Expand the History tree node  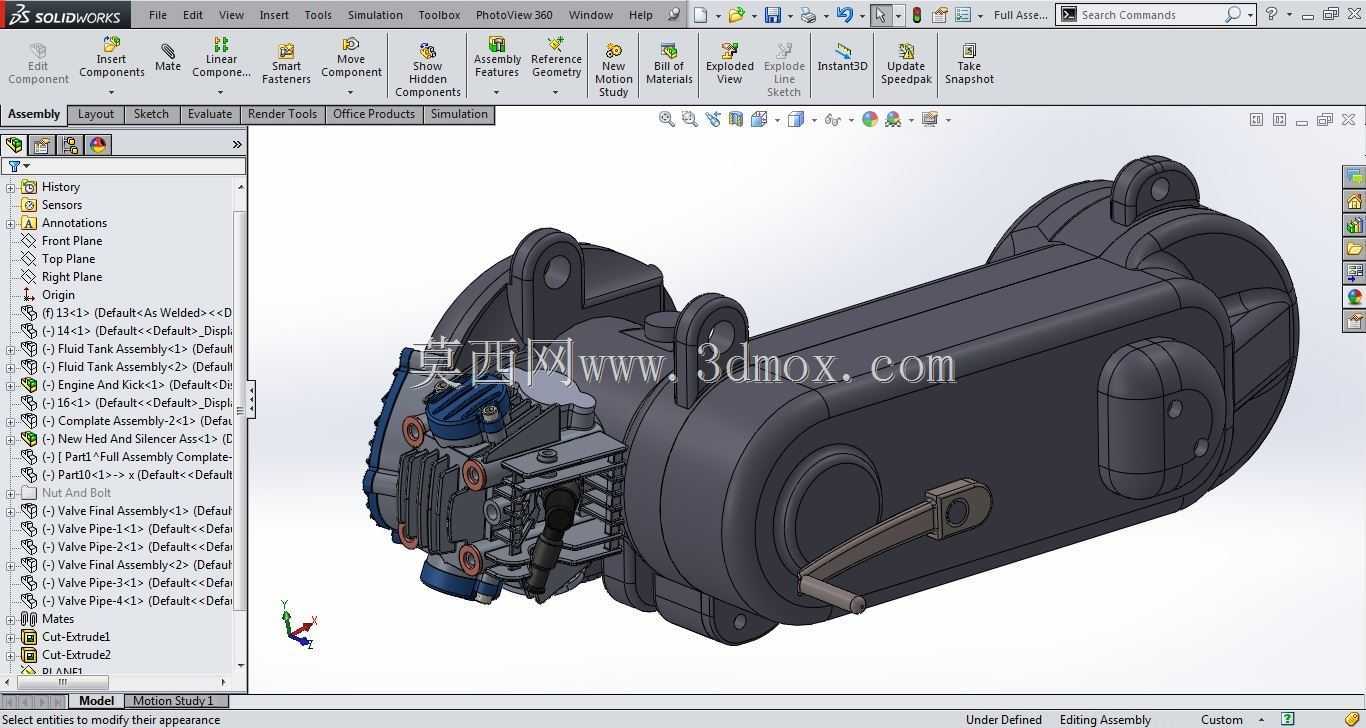11,187
